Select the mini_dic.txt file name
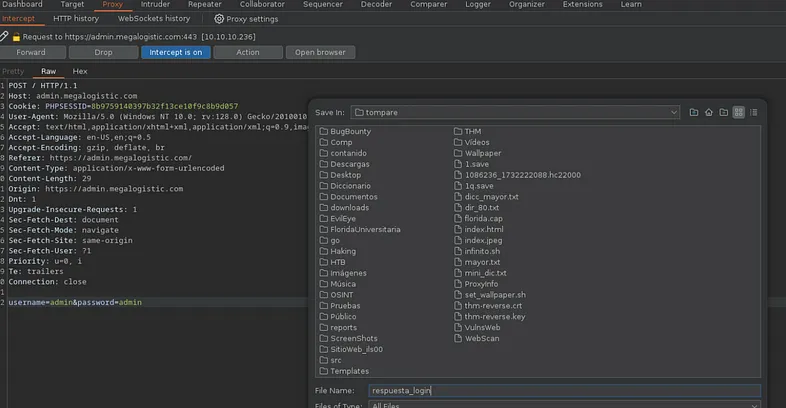The width and height of the screenshot is (786, 408). (x=485, y=273)
